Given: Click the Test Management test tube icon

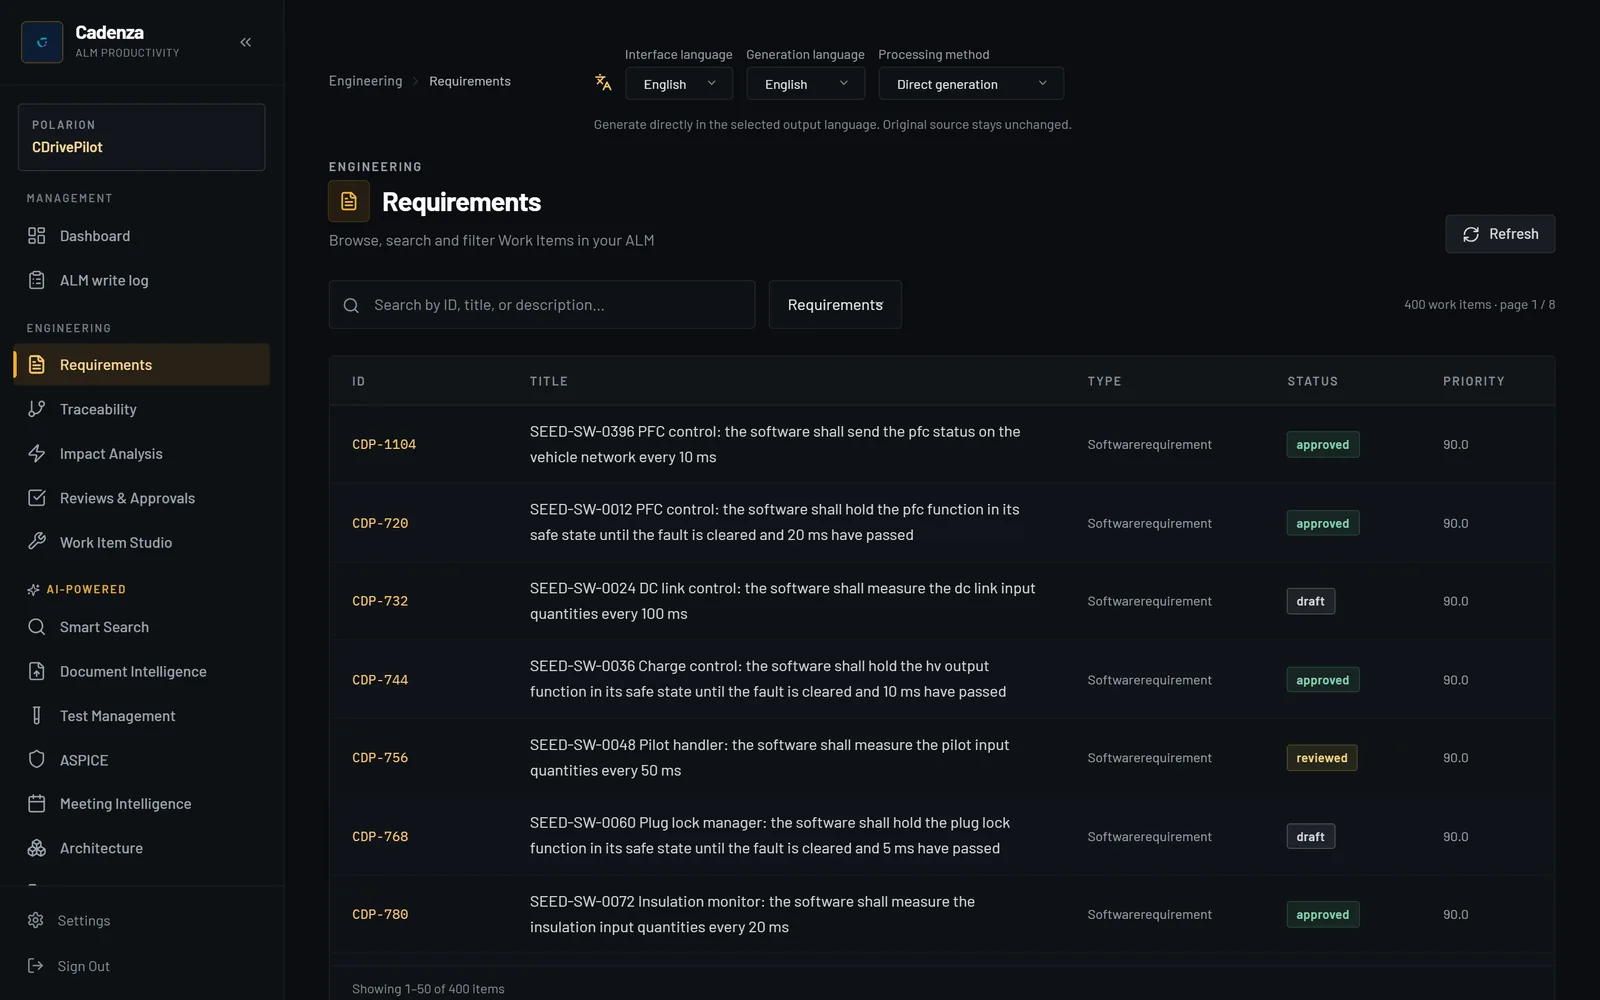Looking at the screenshot, I should tap(37, 716).
